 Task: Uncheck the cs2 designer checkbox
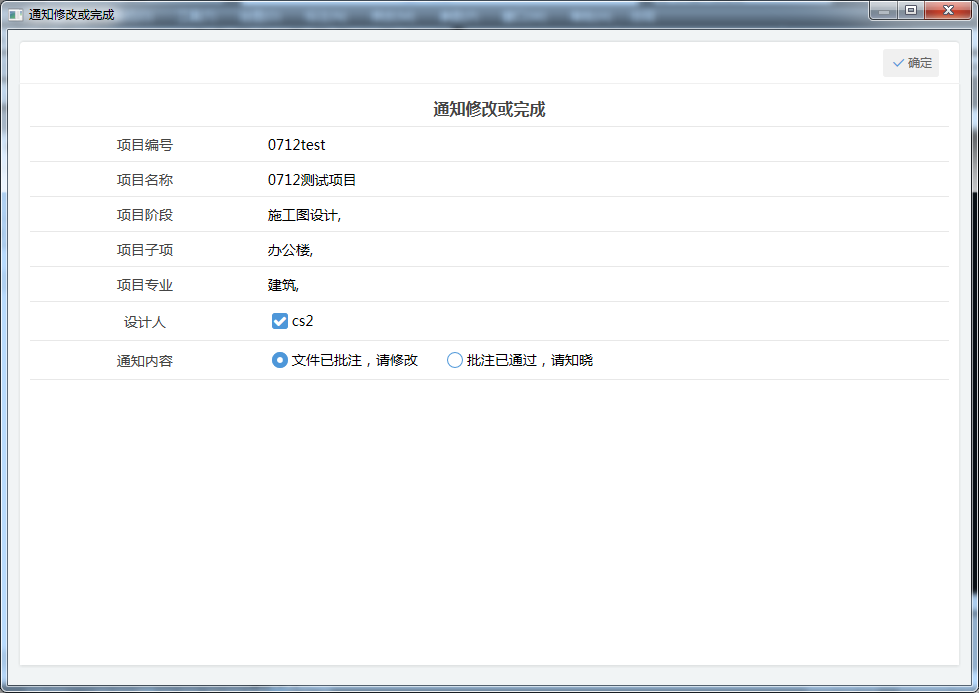[280, 321]
